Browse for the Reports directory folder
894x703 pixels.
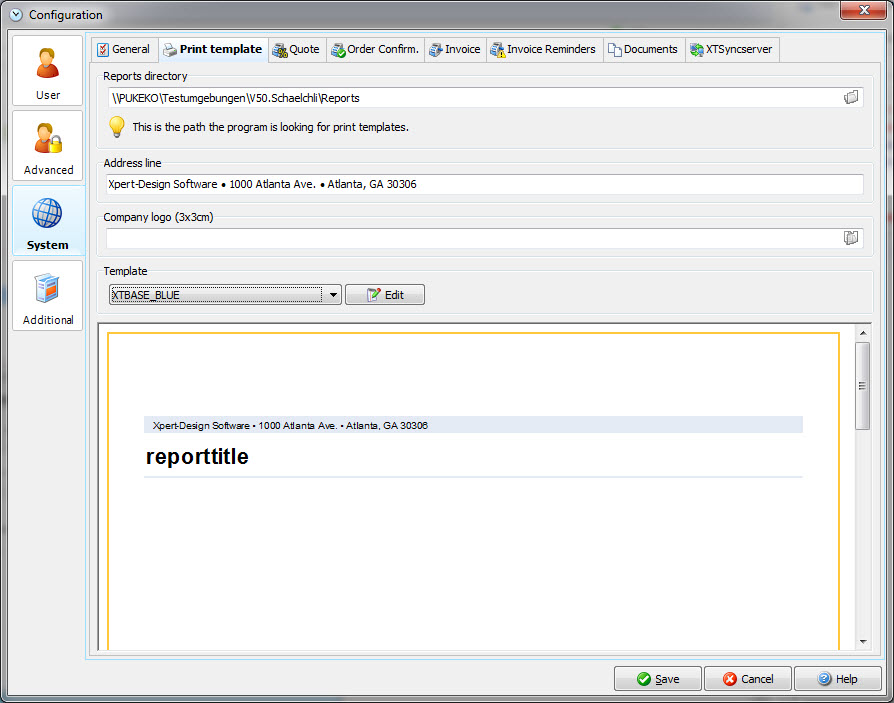coord(851,97)
